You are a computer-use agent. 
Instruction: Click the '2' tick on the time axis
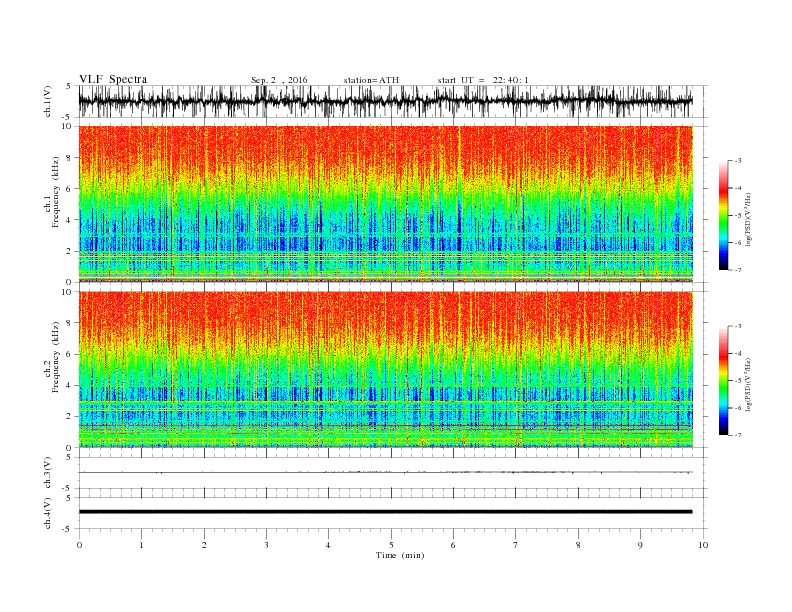[x=204, y=545]
